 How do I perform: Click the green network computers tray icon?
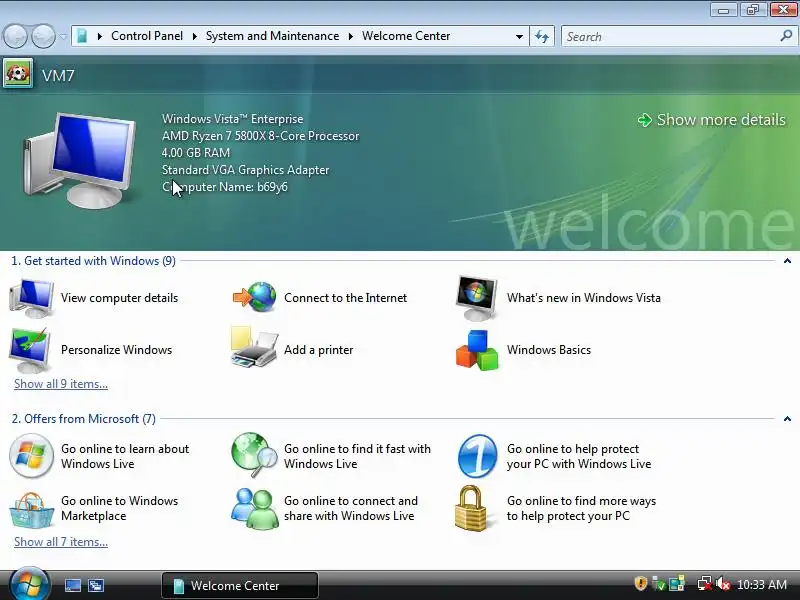pyautogui.click(x=677, y=584)
